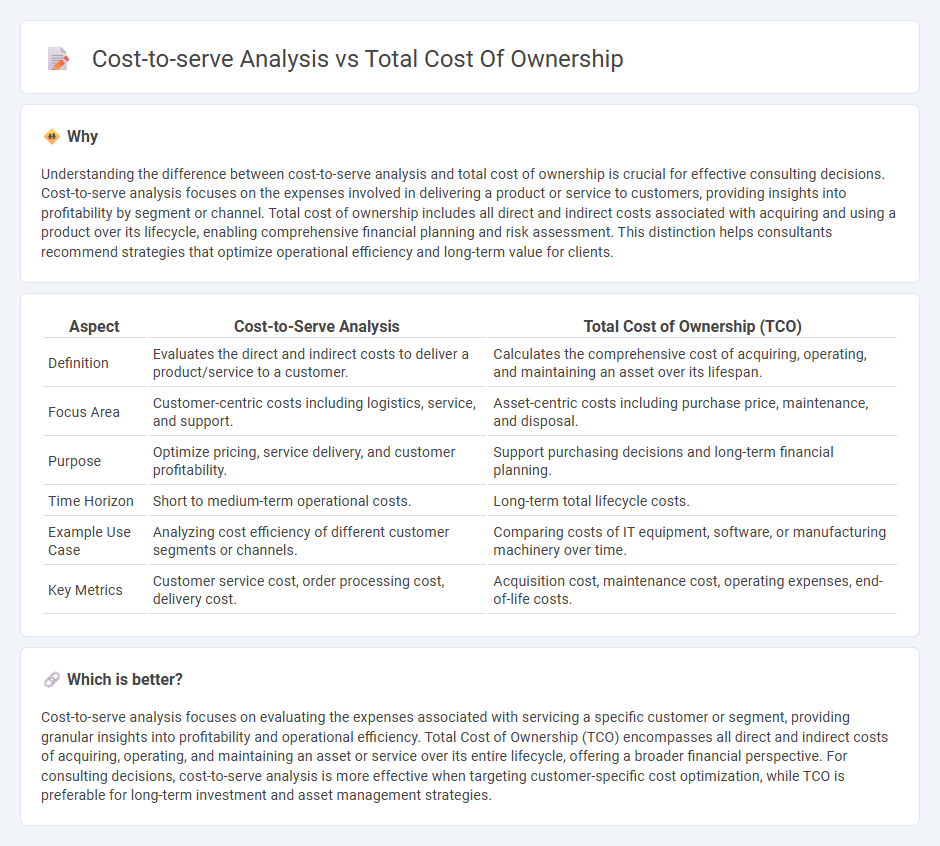The width and height of the screenshot is (940, 846).
Task: Click the Why section heading
Action: click(x=82, y=137)
